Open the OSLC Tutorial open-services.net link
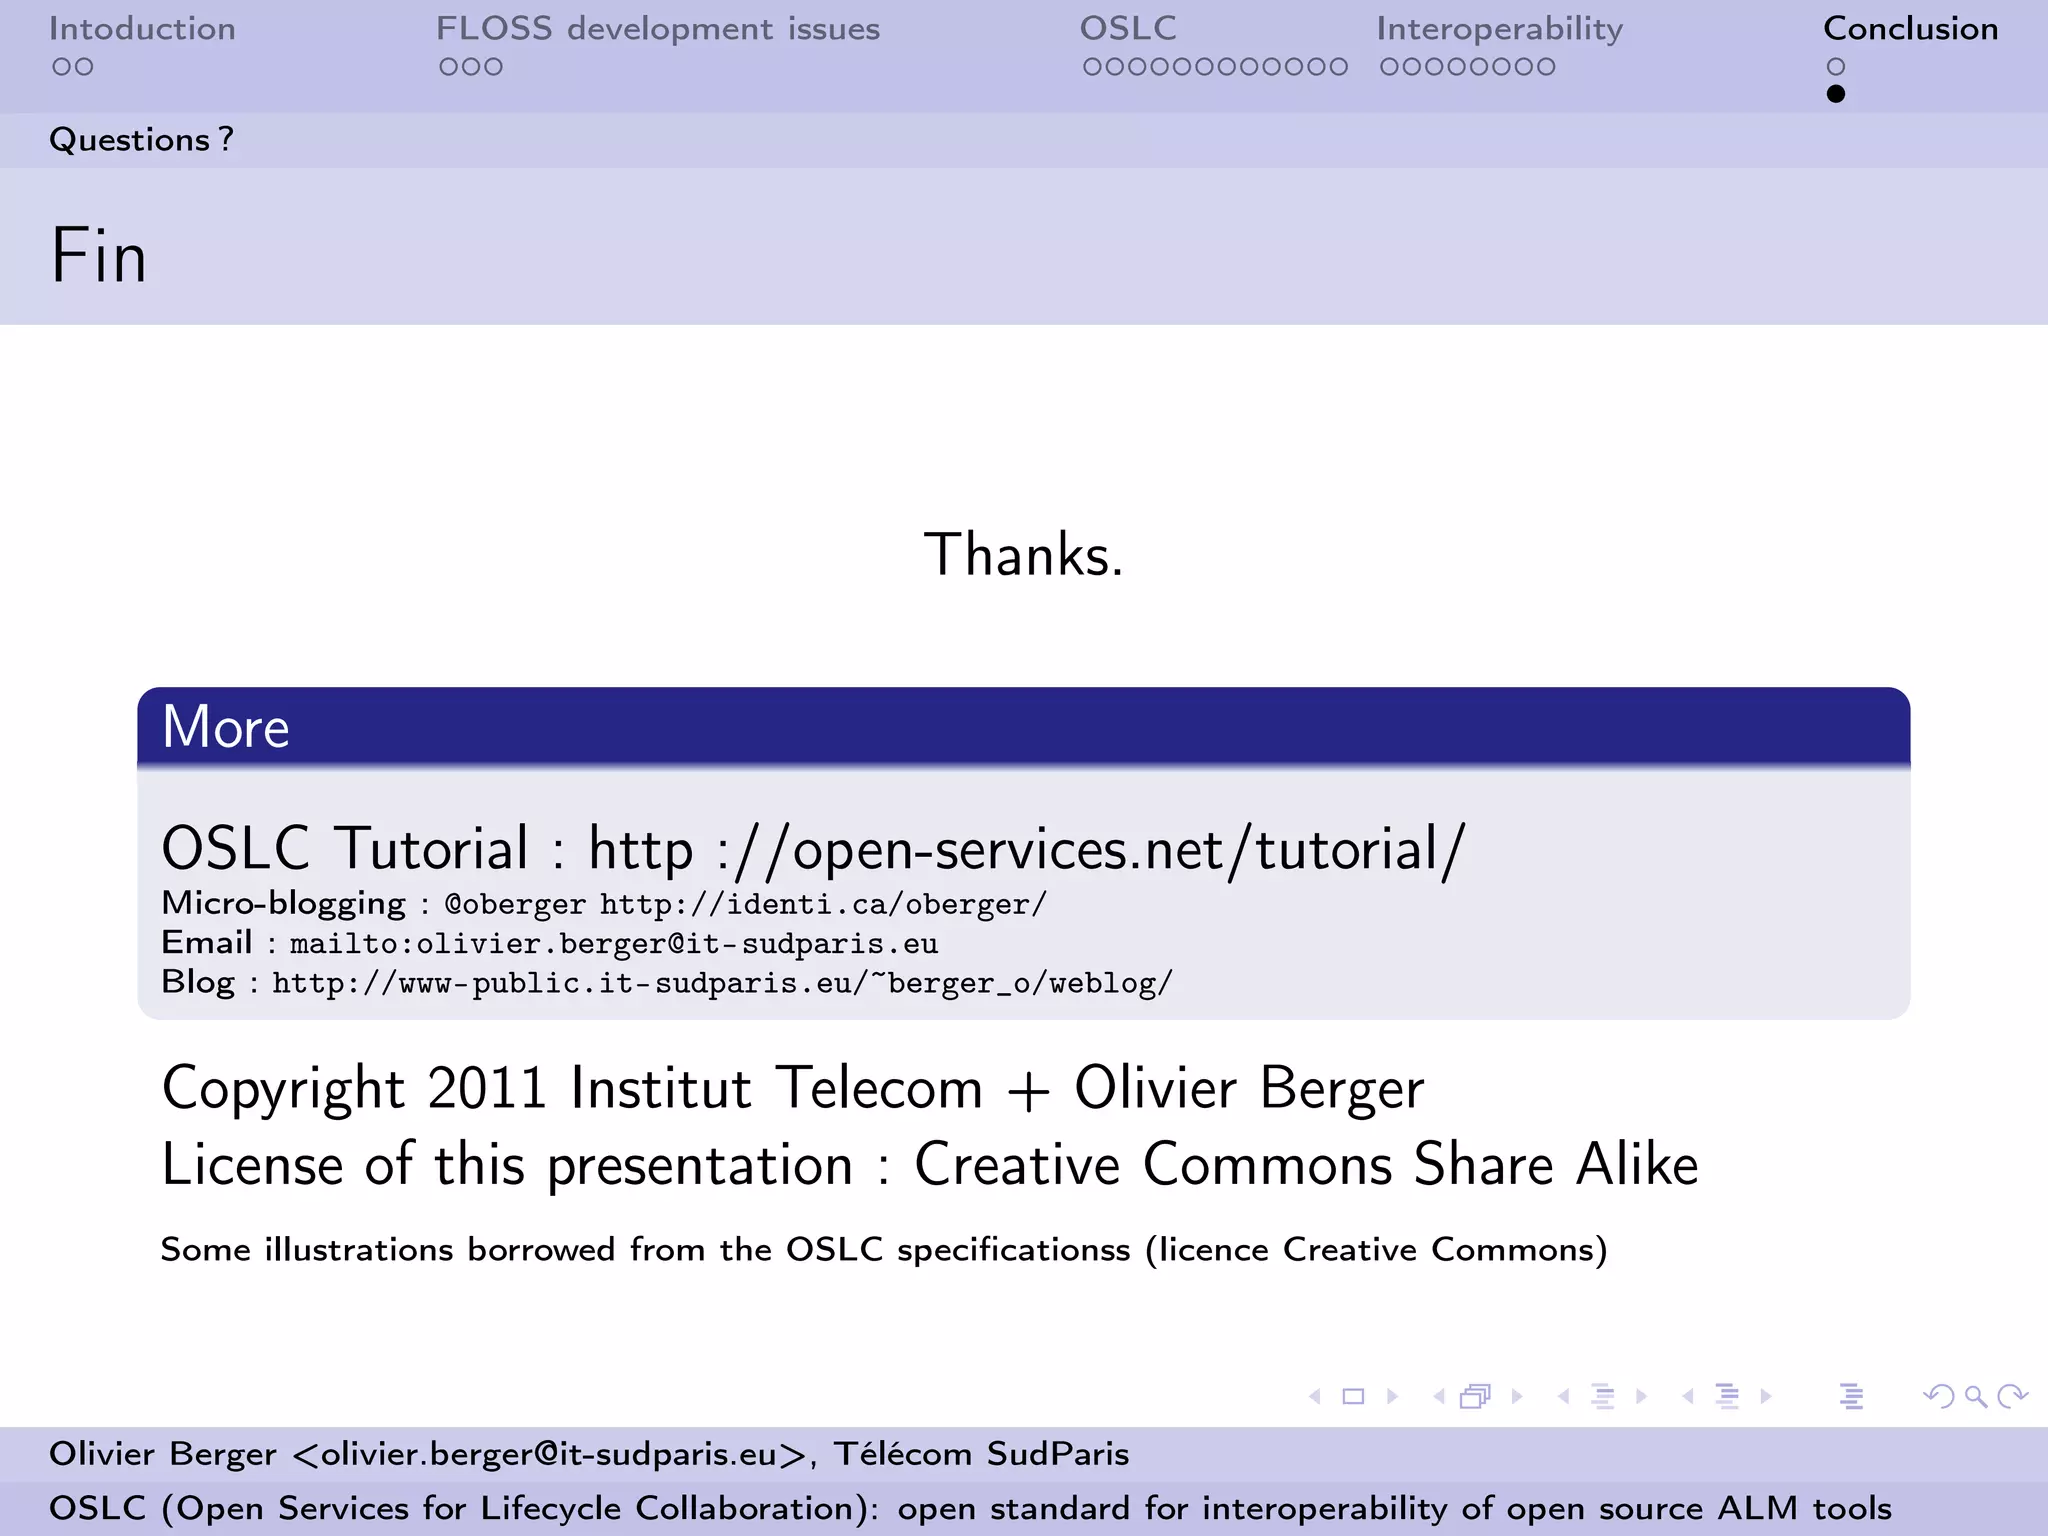This screenshot has height=1536, width=2048. [1026, 850]
